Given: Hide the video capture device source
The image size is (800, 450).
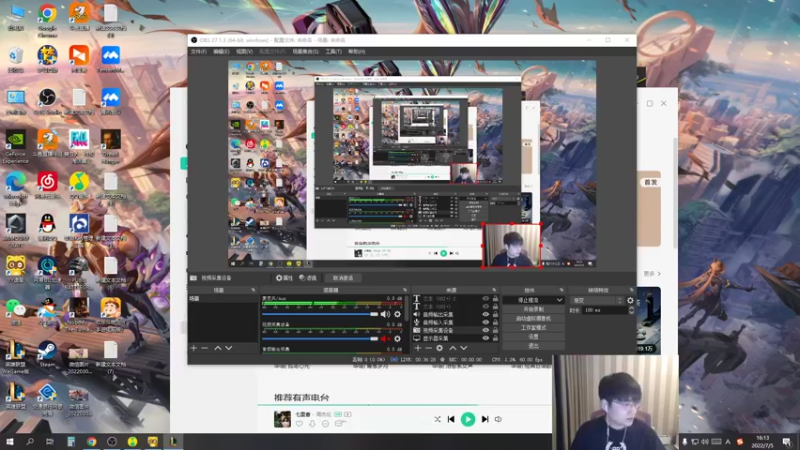Looking at the screenshot, I should click(485, 330).
